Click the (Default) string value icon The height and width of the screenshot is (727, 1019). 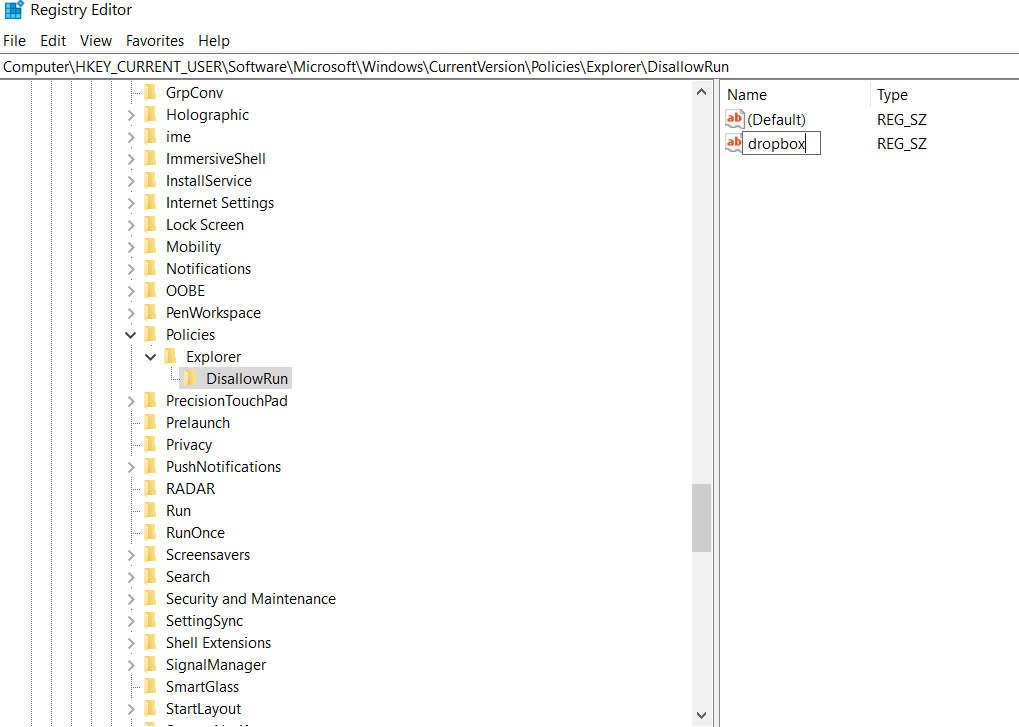click(734, 119)
